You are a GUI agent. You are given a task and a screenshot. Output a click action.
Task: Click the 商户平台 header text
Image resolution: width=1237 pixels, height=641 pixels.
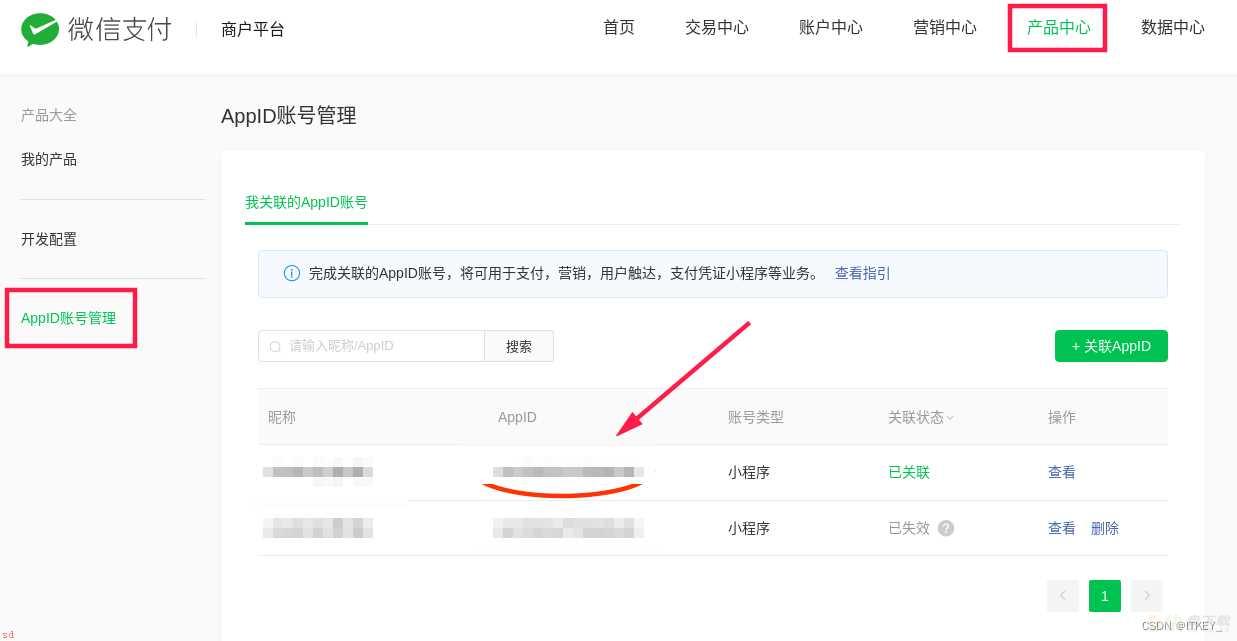point(253,29)
